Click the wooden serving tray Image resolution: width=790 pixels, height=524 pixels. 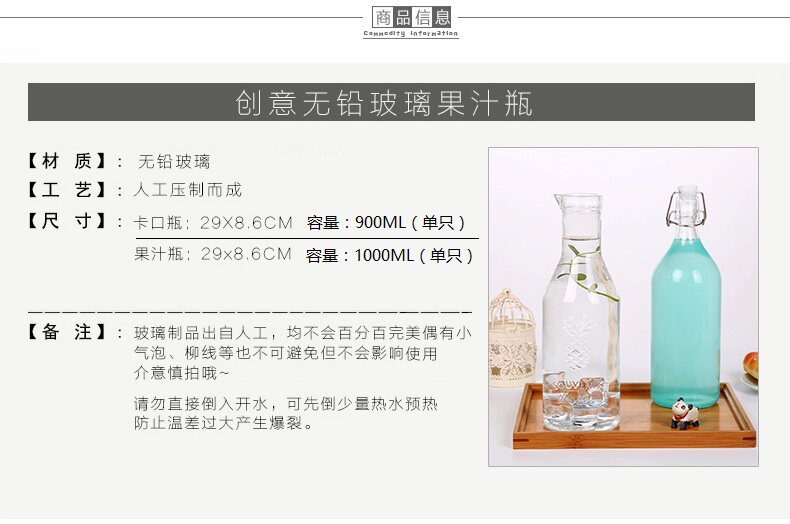click(x=634, y=416)
